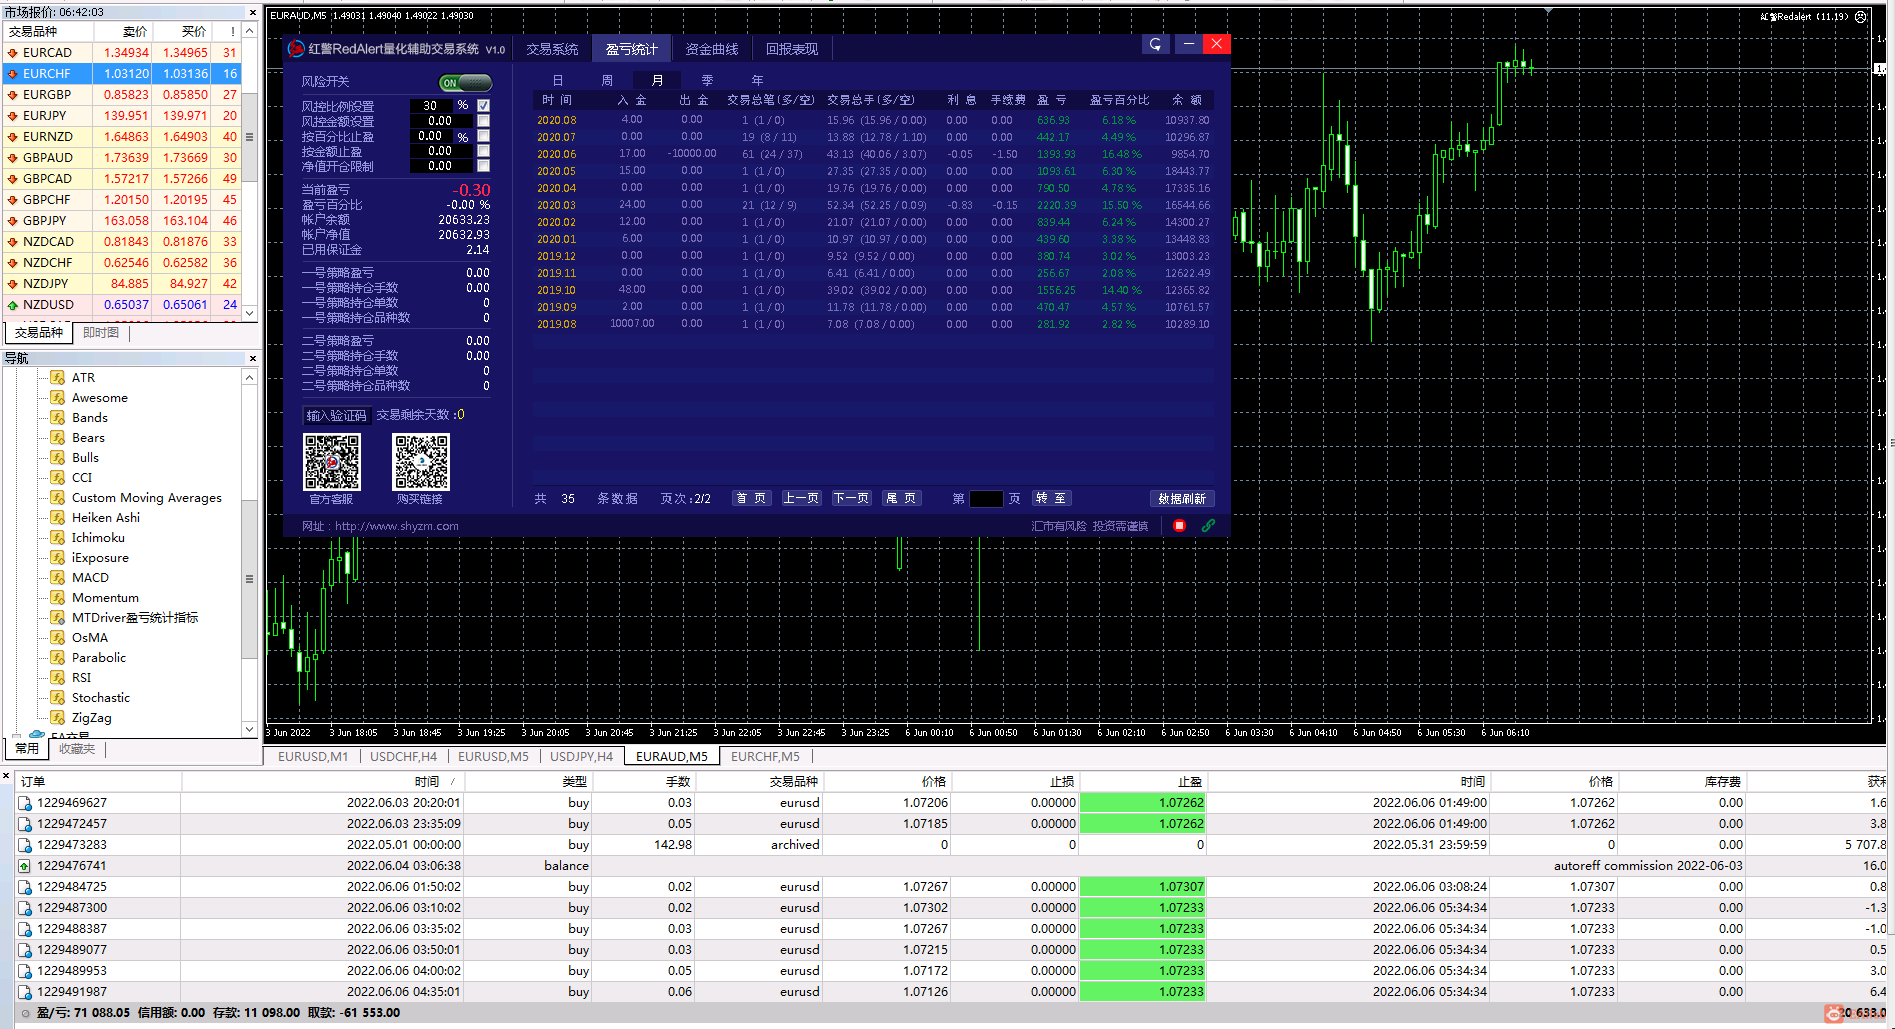
Task: Click the red stop icon in panel footer
Action: (1179, 526)
